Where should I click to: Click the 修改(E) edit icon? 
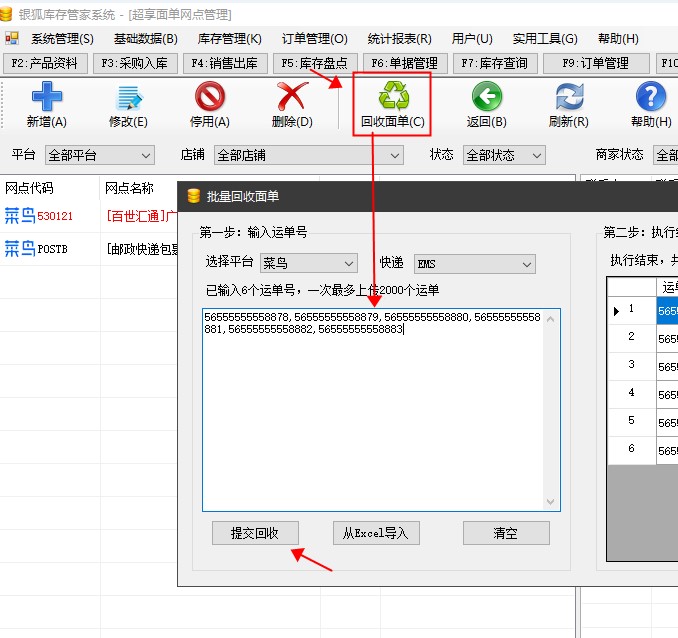click(128, 98)
